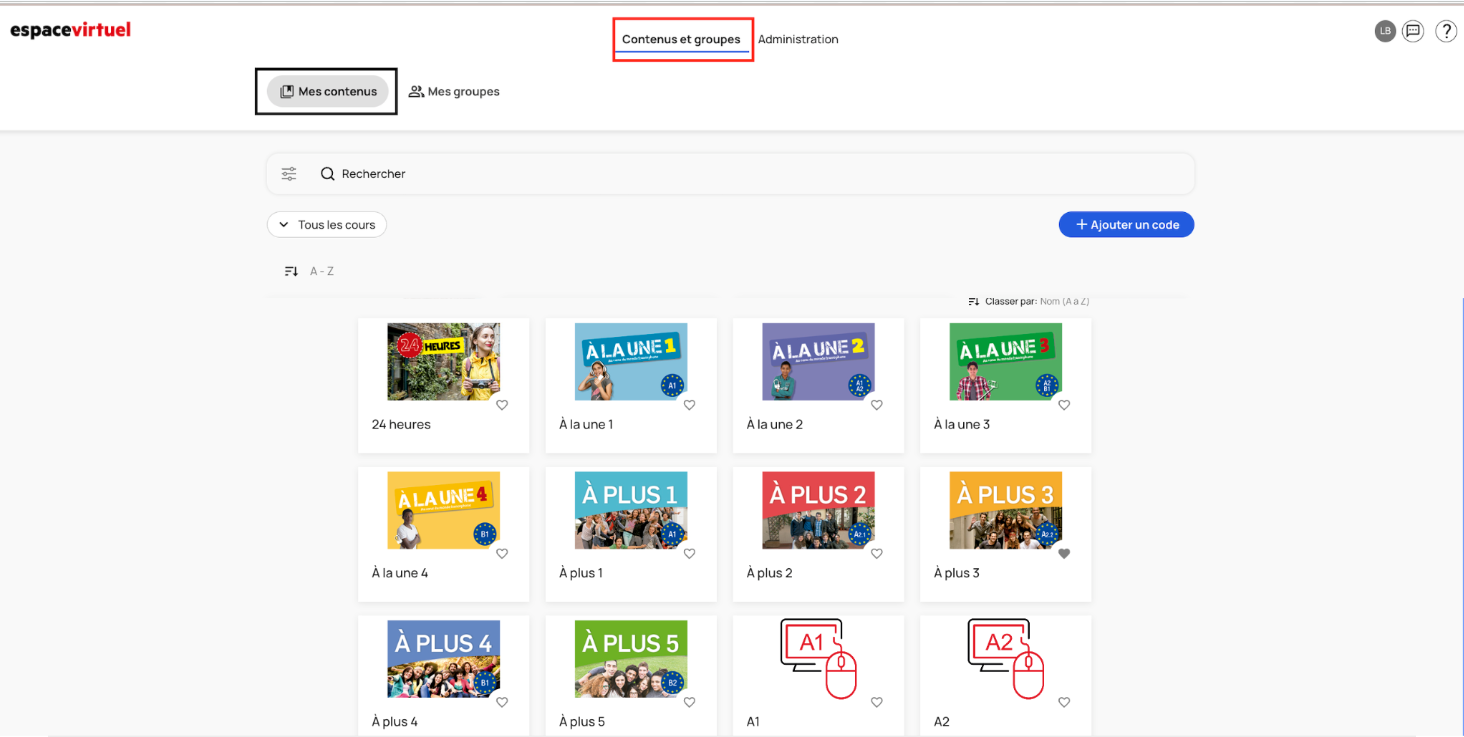The width and height of the screenshot is (1464, 737).
Task: Open the help question mark icon
Action: 1446,31
